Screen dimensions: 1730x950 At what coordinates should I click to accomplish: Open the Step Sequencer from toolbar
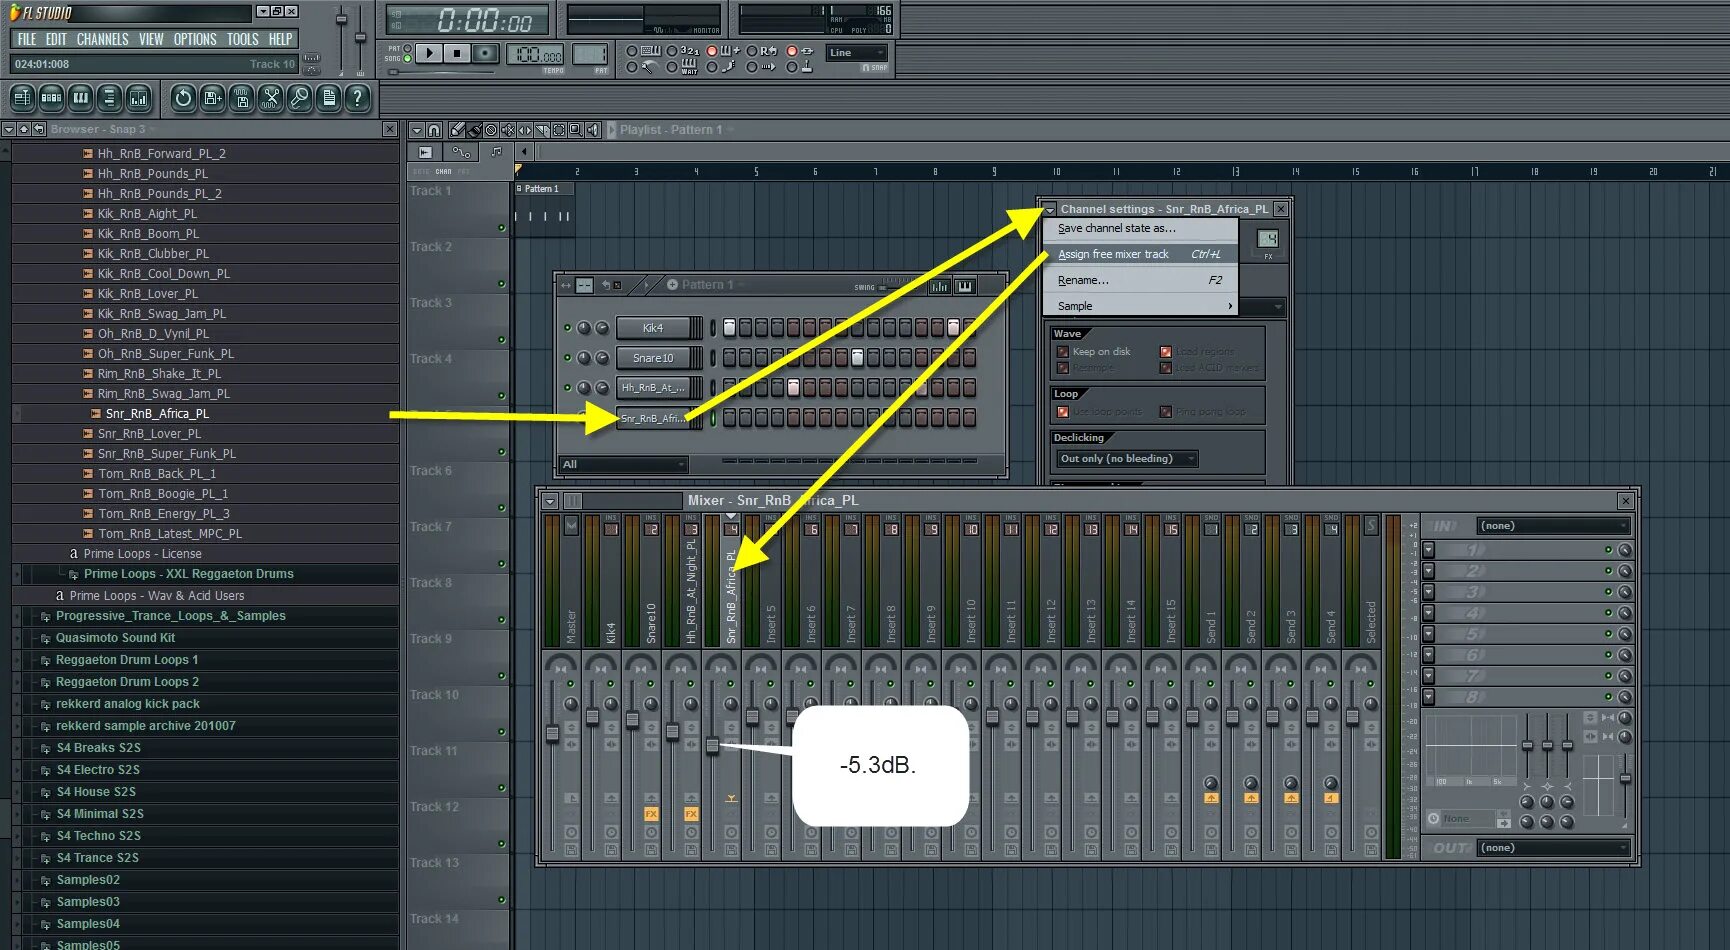pos(51,98)
